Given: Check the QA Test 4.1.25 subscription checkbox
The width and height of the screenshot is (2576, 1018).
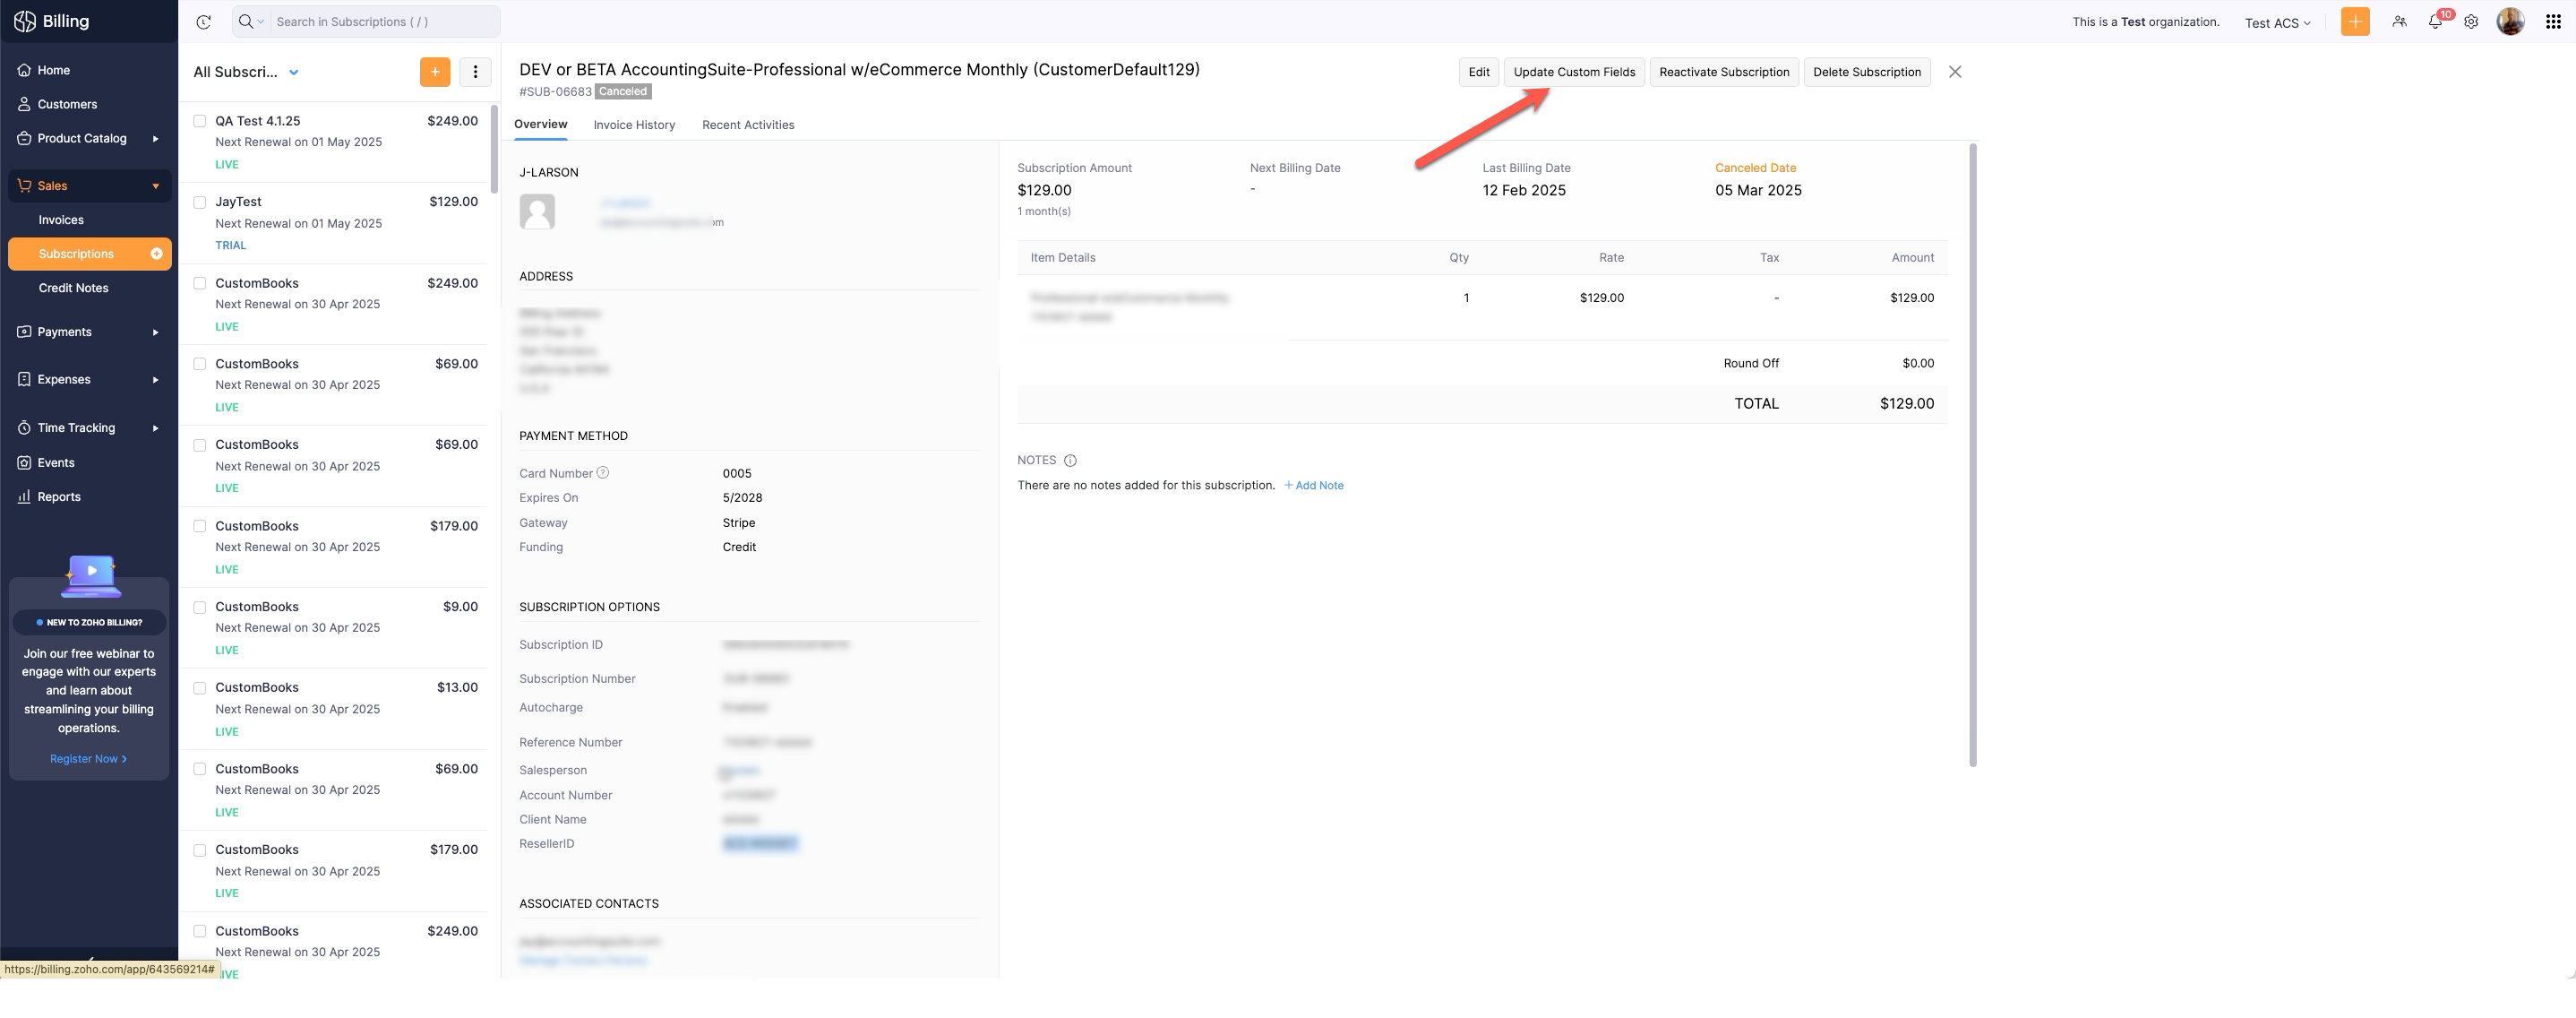Looking at the screenshot, I should (200, 121).
